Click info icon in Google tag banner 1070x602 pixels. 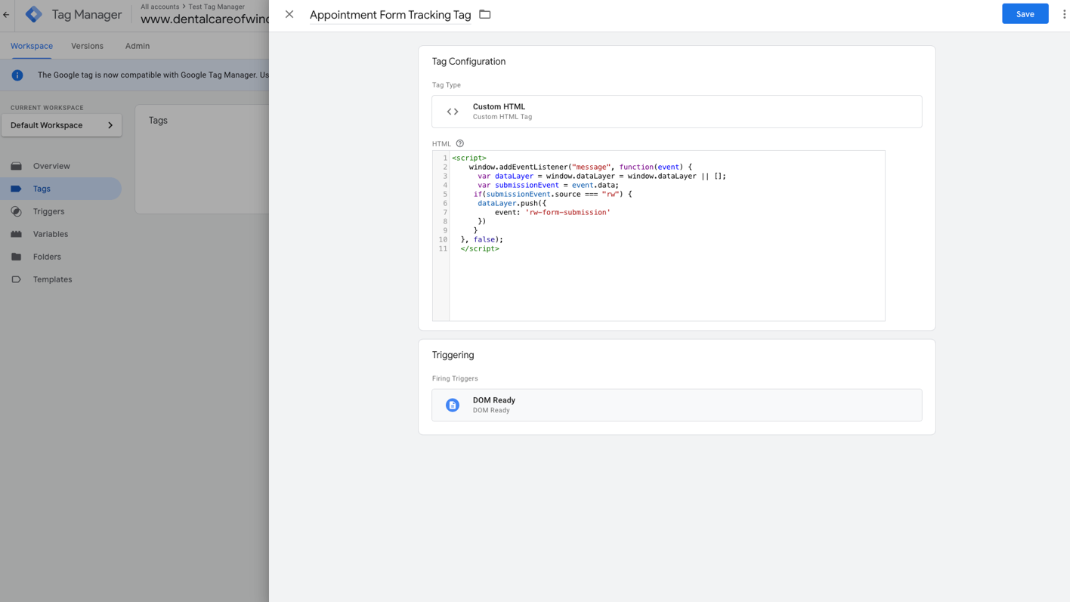[x=17, y=75]
